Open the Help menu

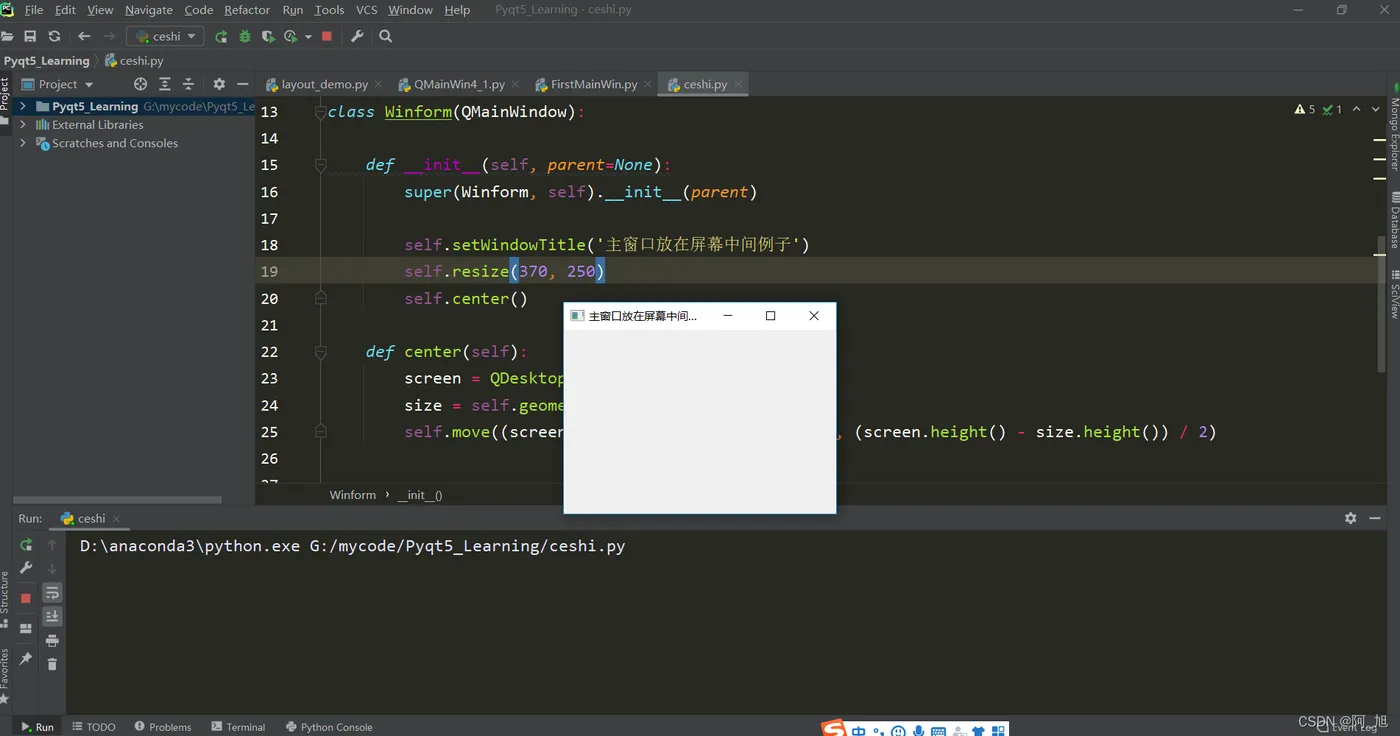[457, 10]
